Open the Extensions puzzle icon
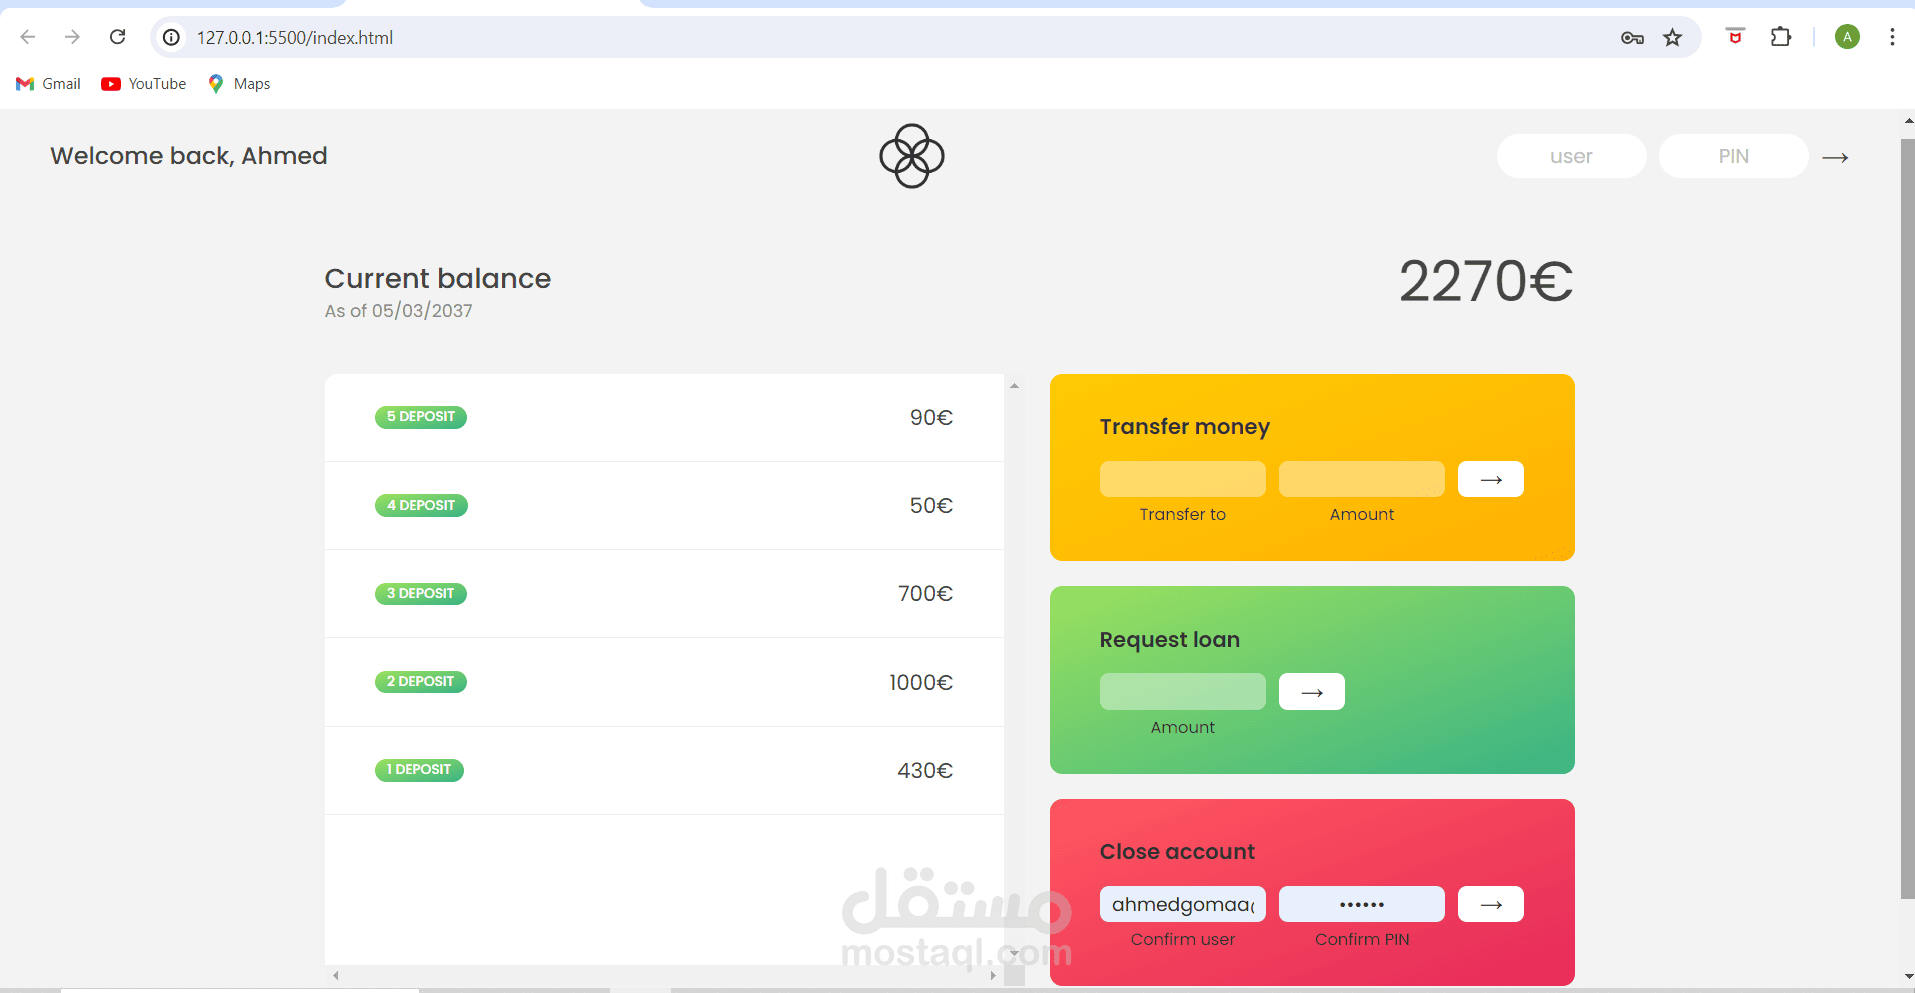This screenshot has width=1915, height=993. click(x=1781, y=37)
